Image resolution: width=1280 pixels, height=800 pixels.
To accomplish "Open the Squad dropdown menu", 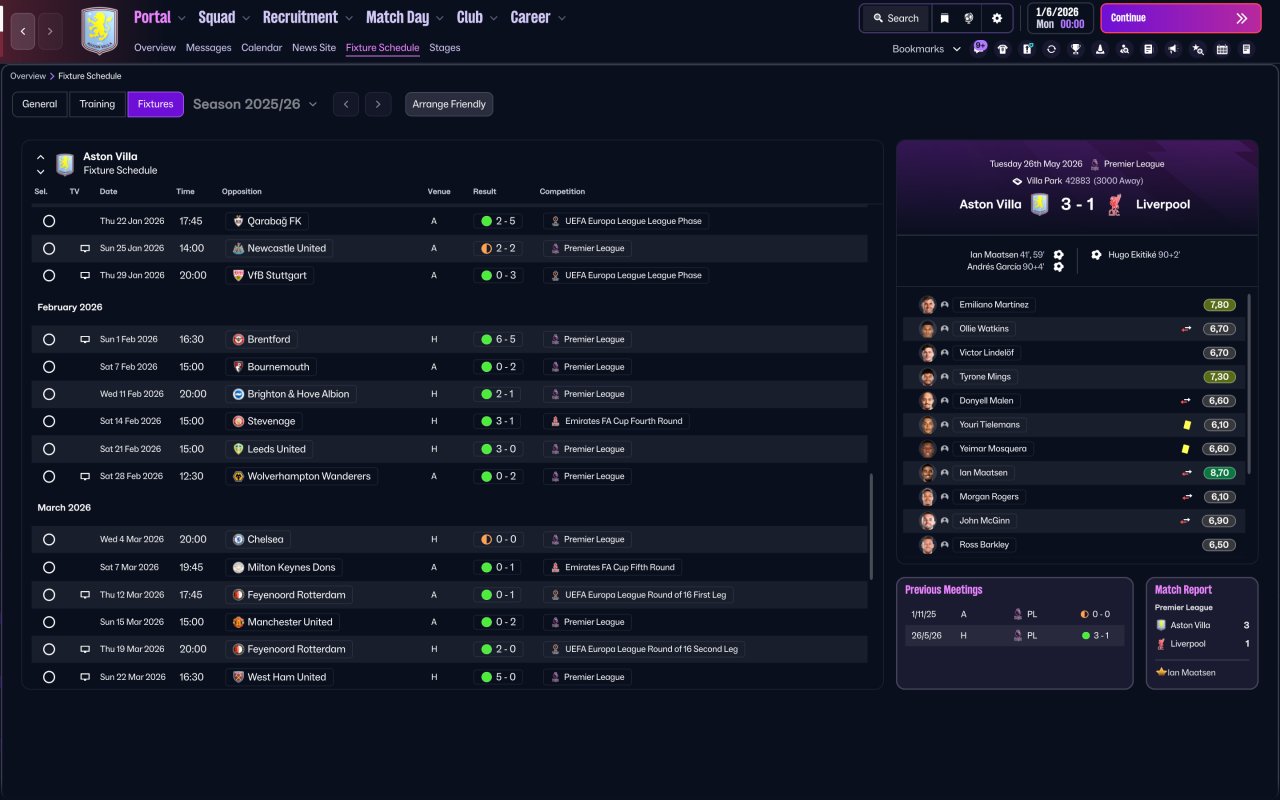I will click(225, 17).
